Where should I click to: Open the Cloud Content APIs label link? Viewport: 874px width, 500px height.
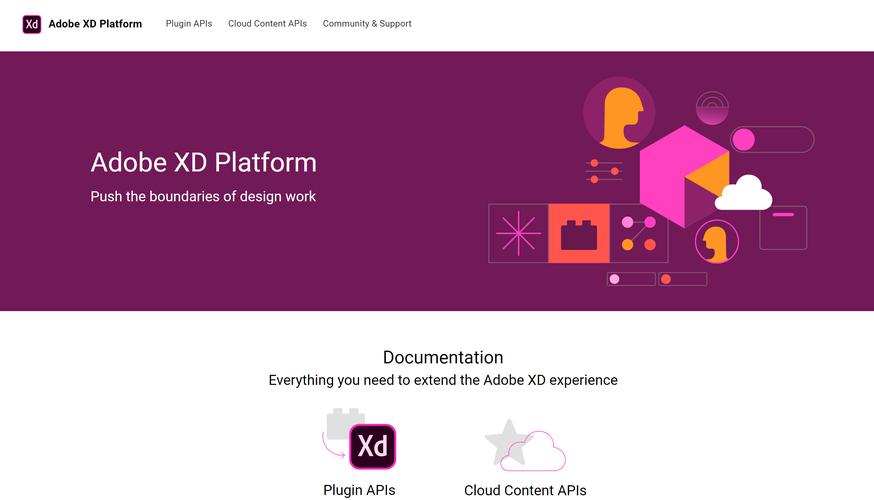525,490
